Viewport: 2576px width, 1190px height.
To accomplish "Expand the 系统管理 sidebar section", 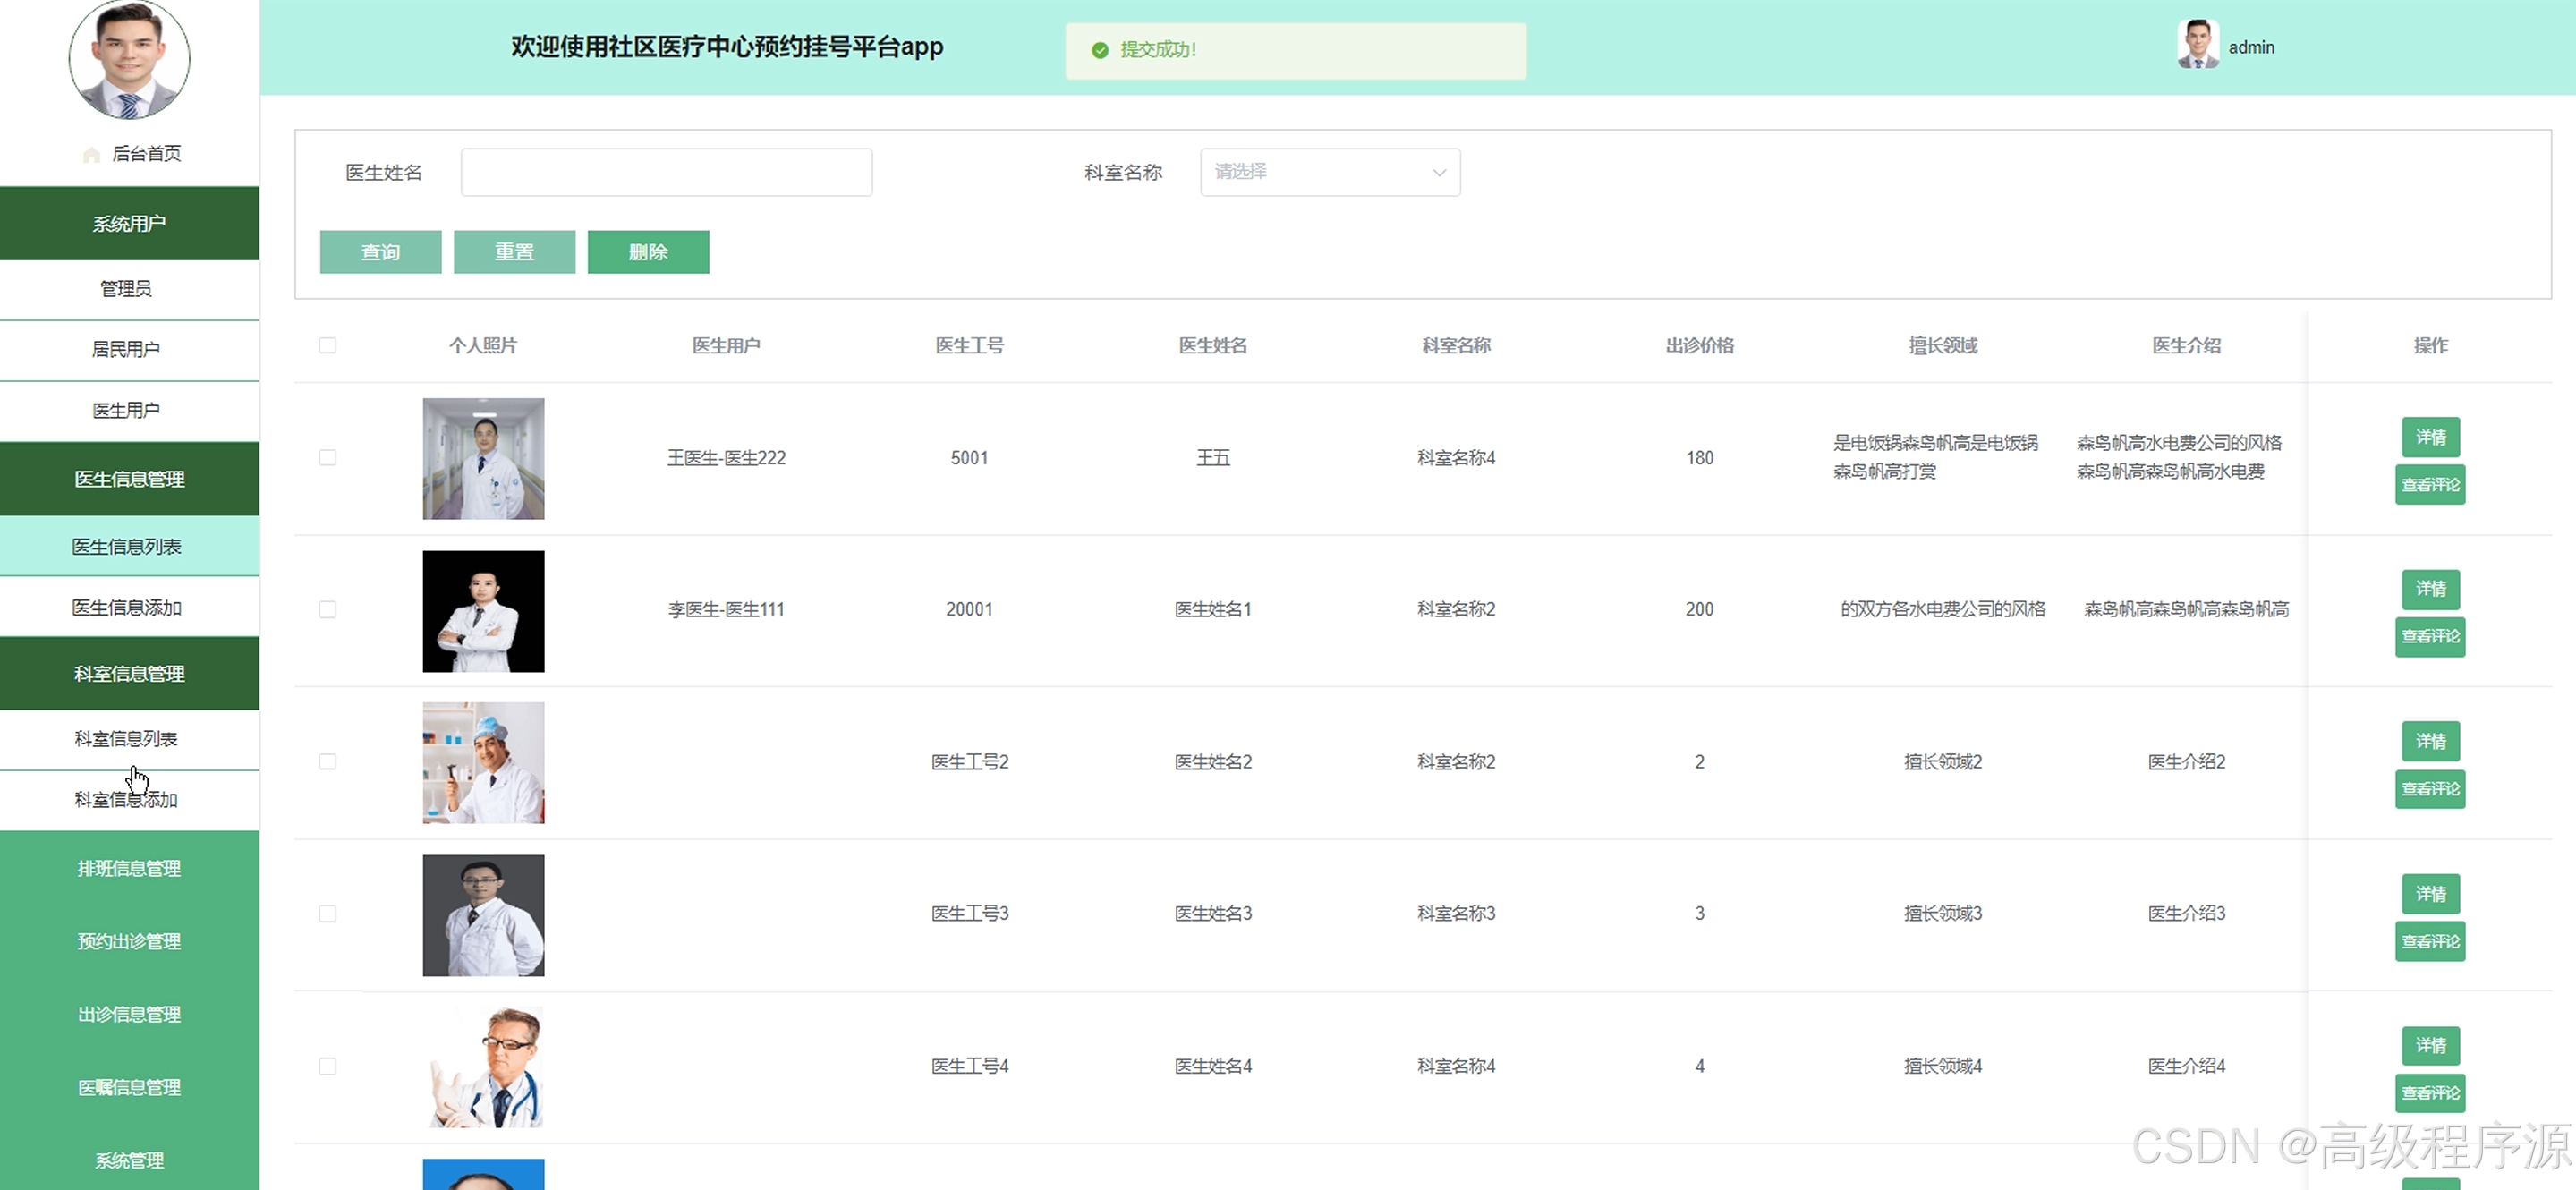I will [129, 1160].
